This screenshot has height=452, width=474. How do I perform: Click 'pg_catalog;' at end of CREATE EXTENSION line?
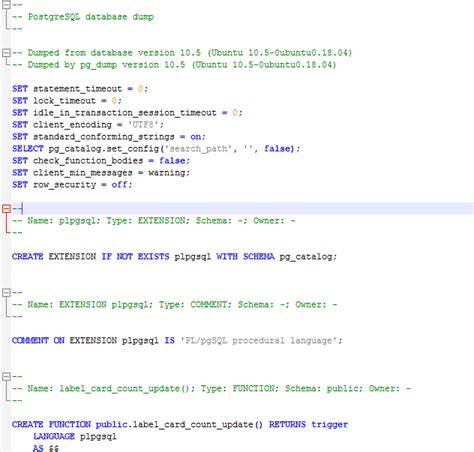click(308, 257)
